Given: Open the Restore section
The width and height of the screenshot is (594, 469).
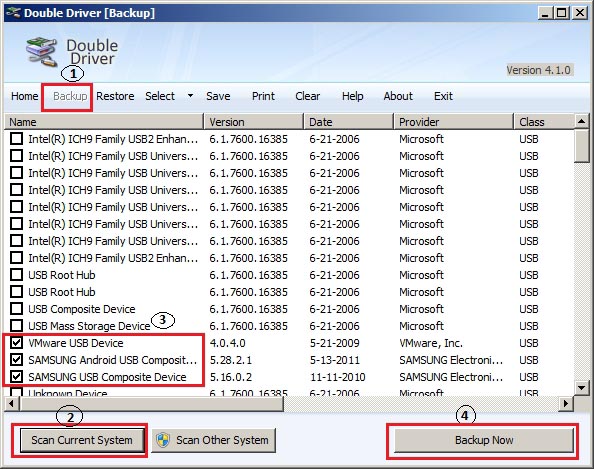Looking at the screenshot, I should tap(115, 96).
